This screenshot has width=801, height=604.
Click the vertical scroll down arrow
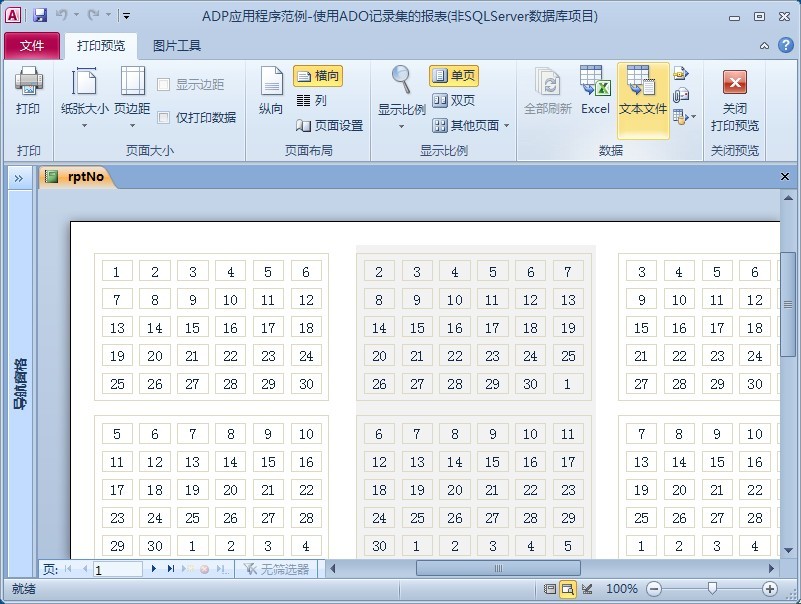tap(788, 551)
